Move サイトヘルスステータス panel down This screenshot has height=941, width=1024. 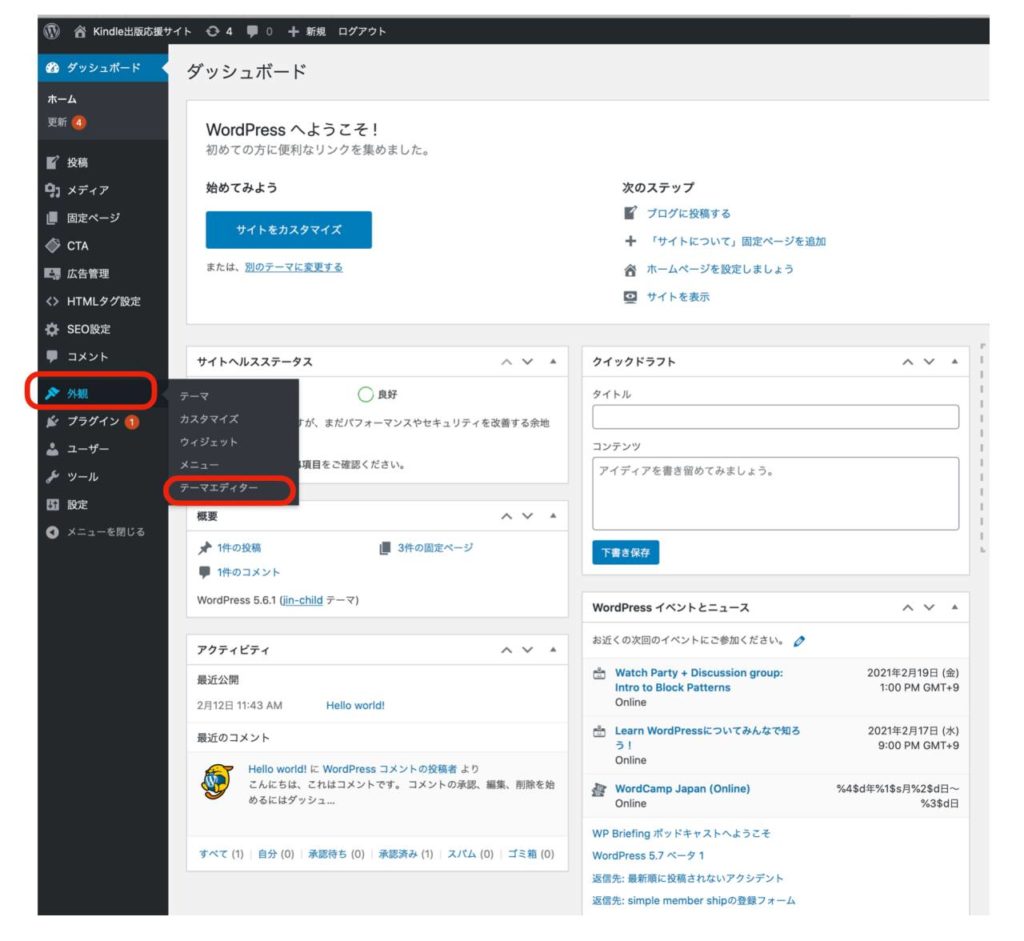(528, 362)
